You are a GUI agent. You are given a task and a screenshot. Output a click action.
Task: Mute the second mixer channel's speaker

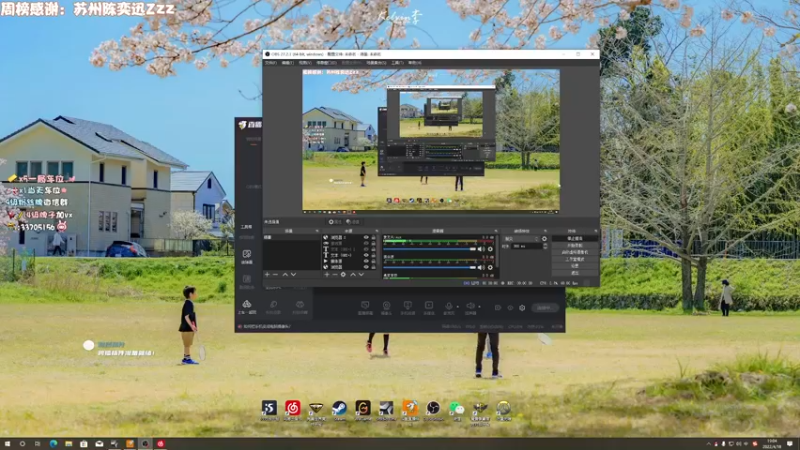pos(480,267)
